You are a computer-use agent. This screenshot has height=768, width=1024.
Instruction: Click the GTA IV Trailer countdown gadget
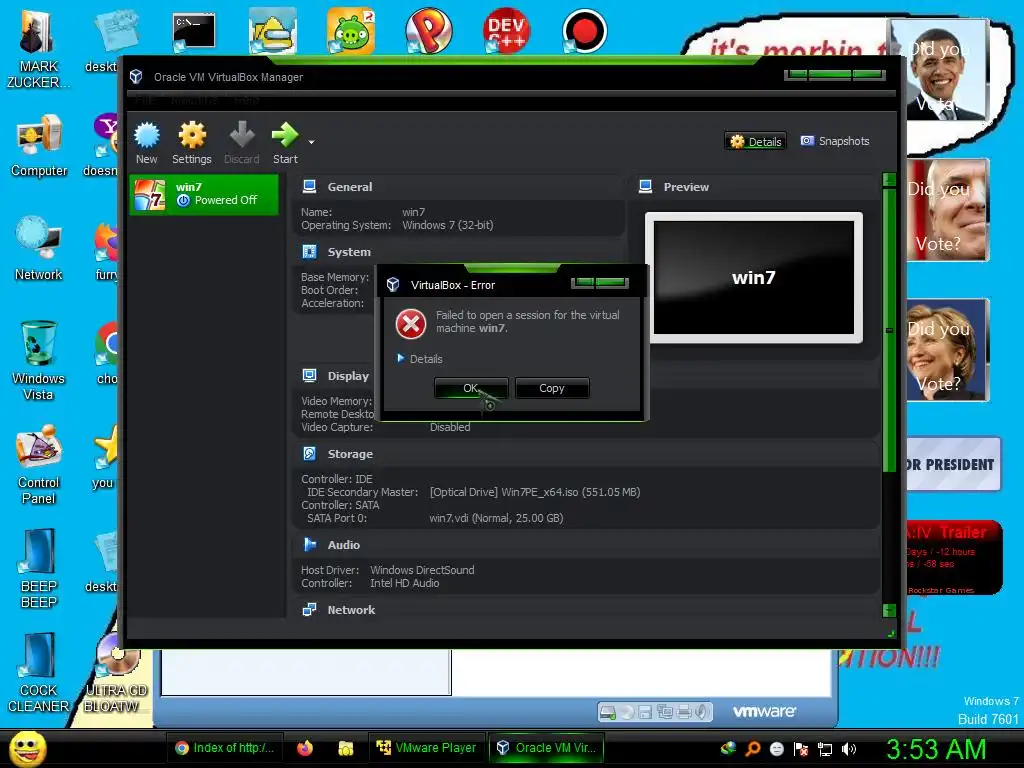[x=953, y=557]
